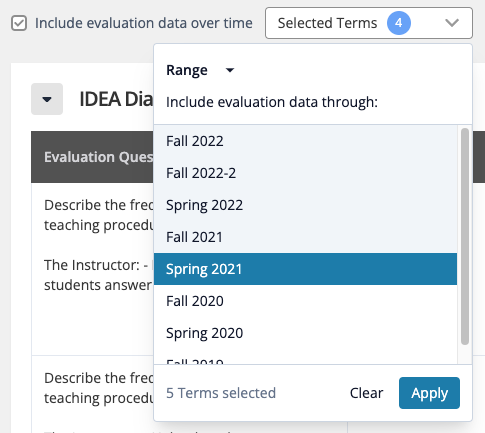Select Spring 2020 term option
The image size is (485, 433).
pos(305,333)
